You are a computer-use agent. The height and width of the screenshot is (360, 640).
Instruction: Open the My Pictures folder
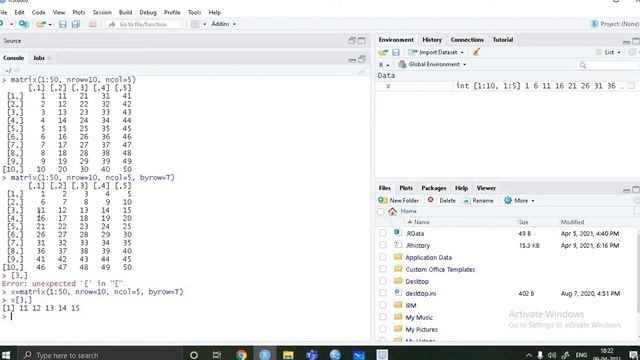[421, 329]
